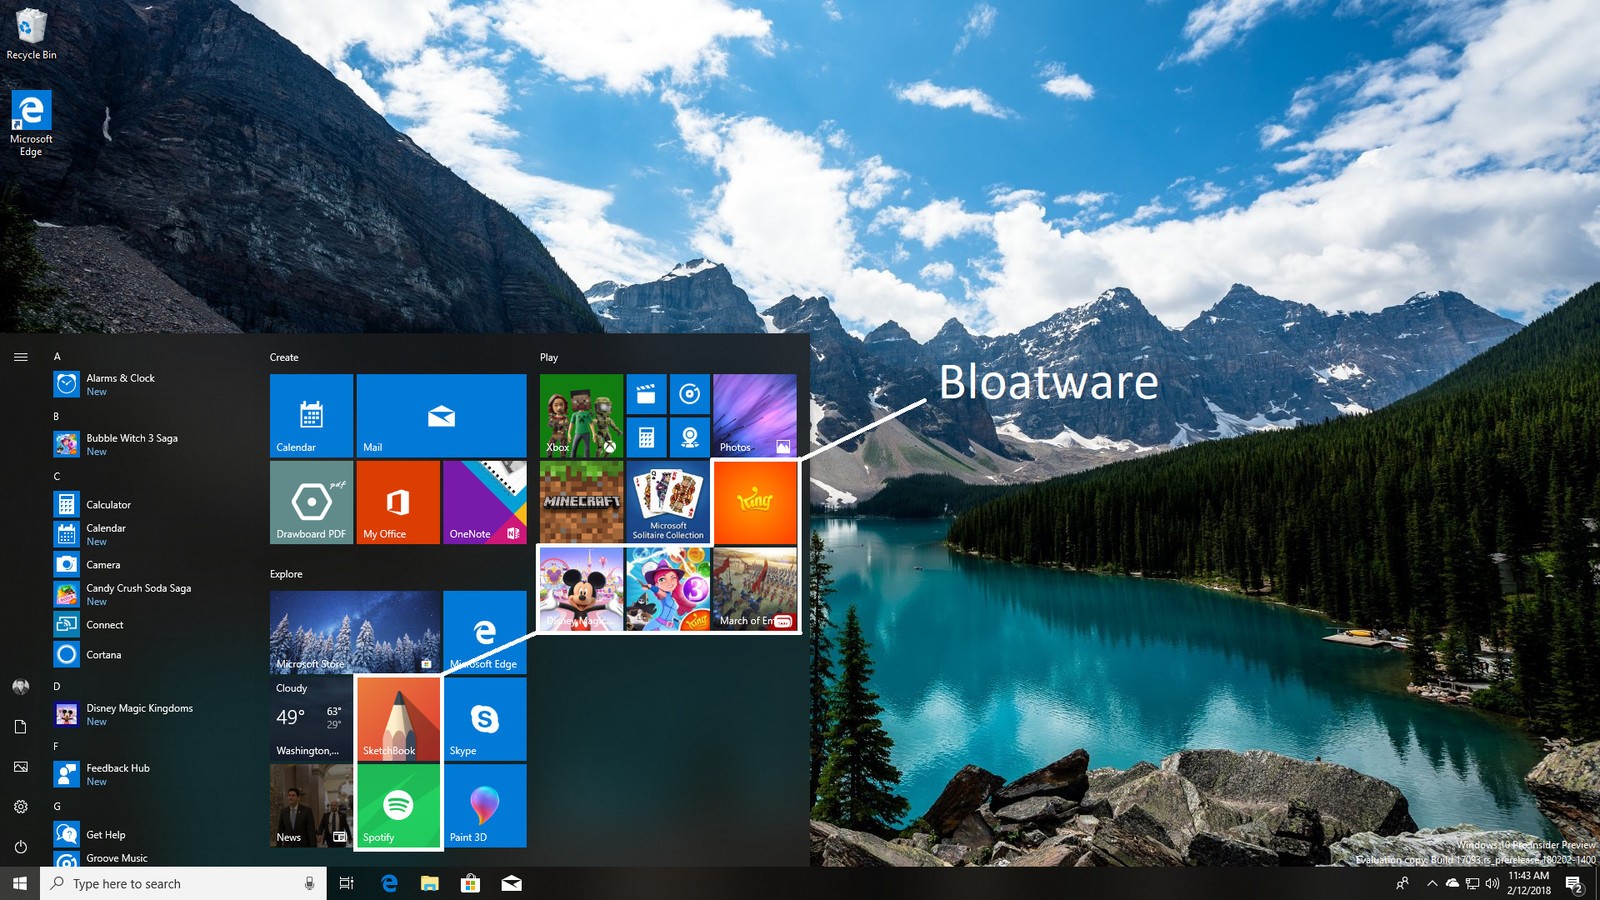This screenshot has height=900, width=1600.
Task: Open the Groove Music small disc tile
Action: coord(690,394)
